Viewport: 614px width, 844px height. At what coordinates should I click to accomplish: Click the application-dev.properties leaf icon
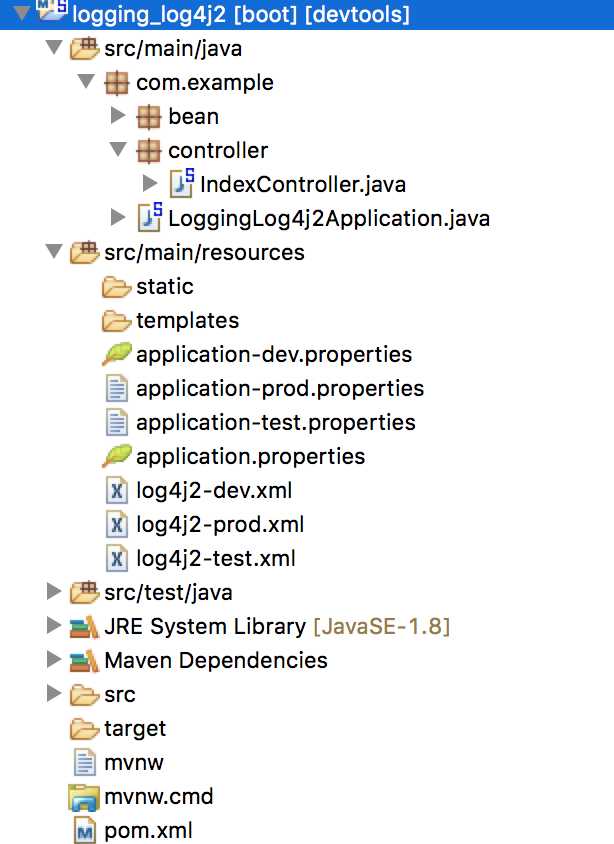(x=117, y=354)
